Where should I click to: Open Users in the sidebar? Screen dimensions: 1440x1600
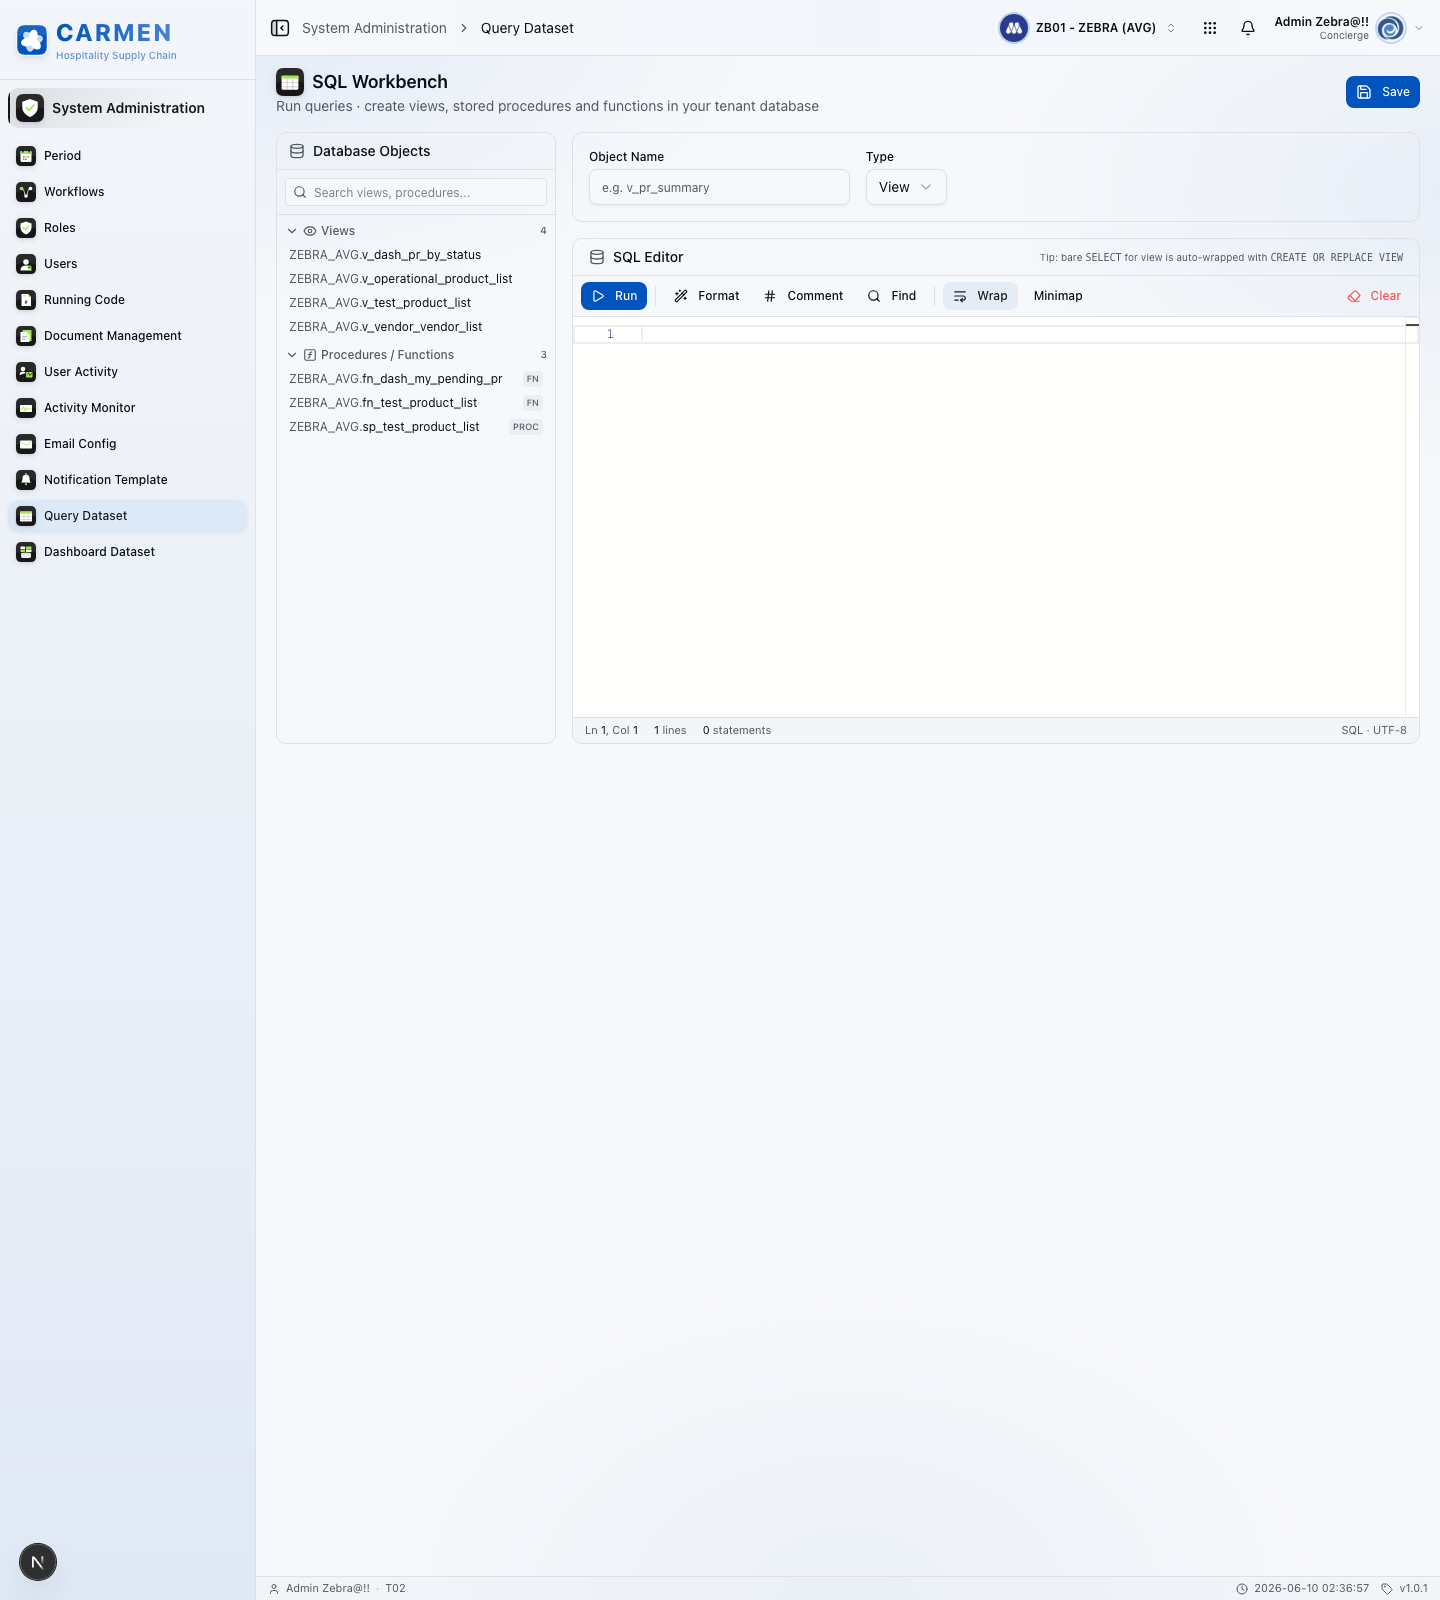point(128,264)
